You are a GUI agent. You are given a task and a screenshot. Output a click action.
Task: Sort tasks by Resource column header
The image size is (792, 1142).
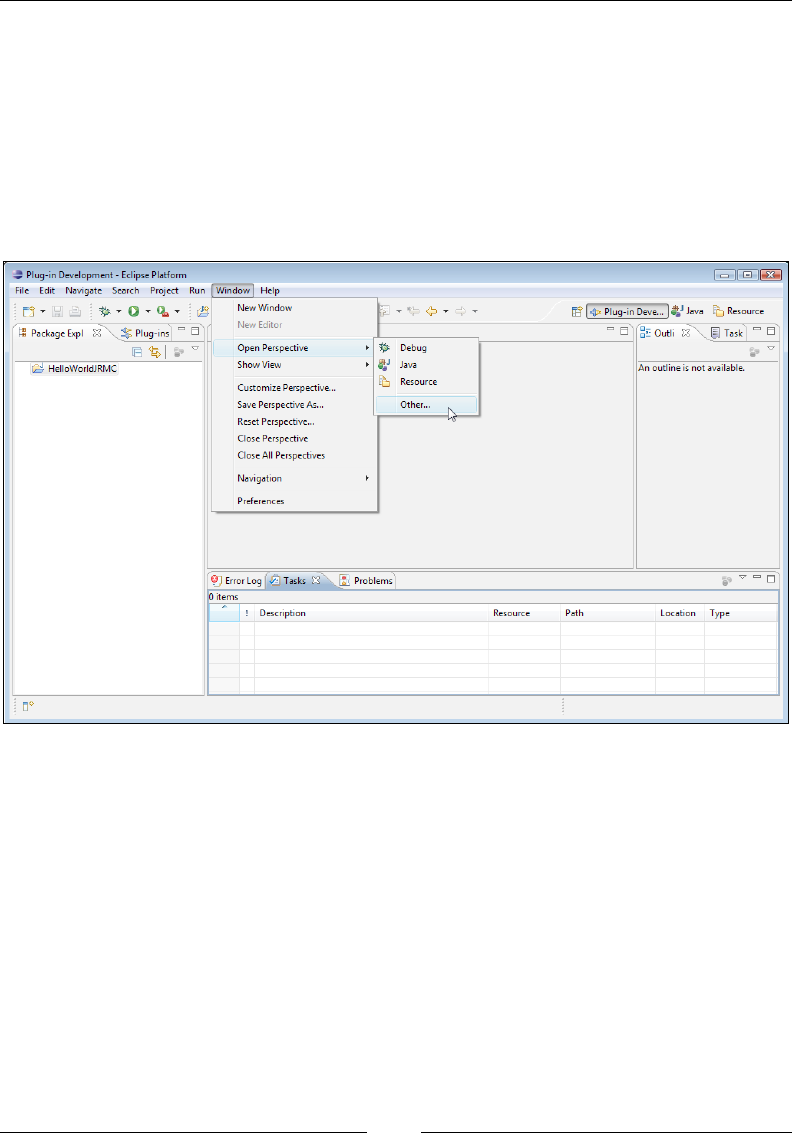(x=524, y=613)
